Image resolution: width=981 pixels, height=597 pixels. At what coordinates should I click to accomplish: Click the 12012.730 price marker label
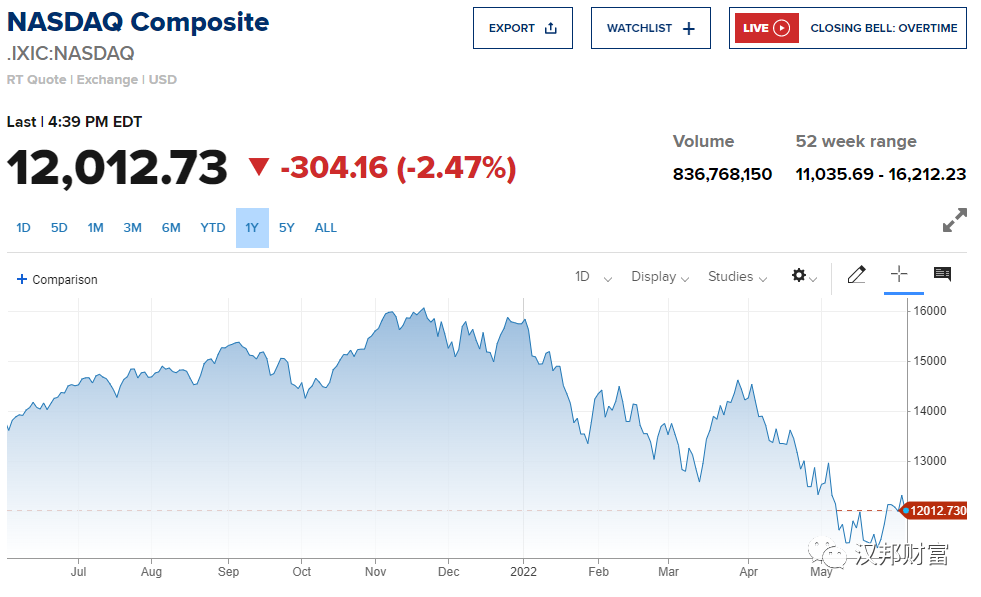point(937,511)
